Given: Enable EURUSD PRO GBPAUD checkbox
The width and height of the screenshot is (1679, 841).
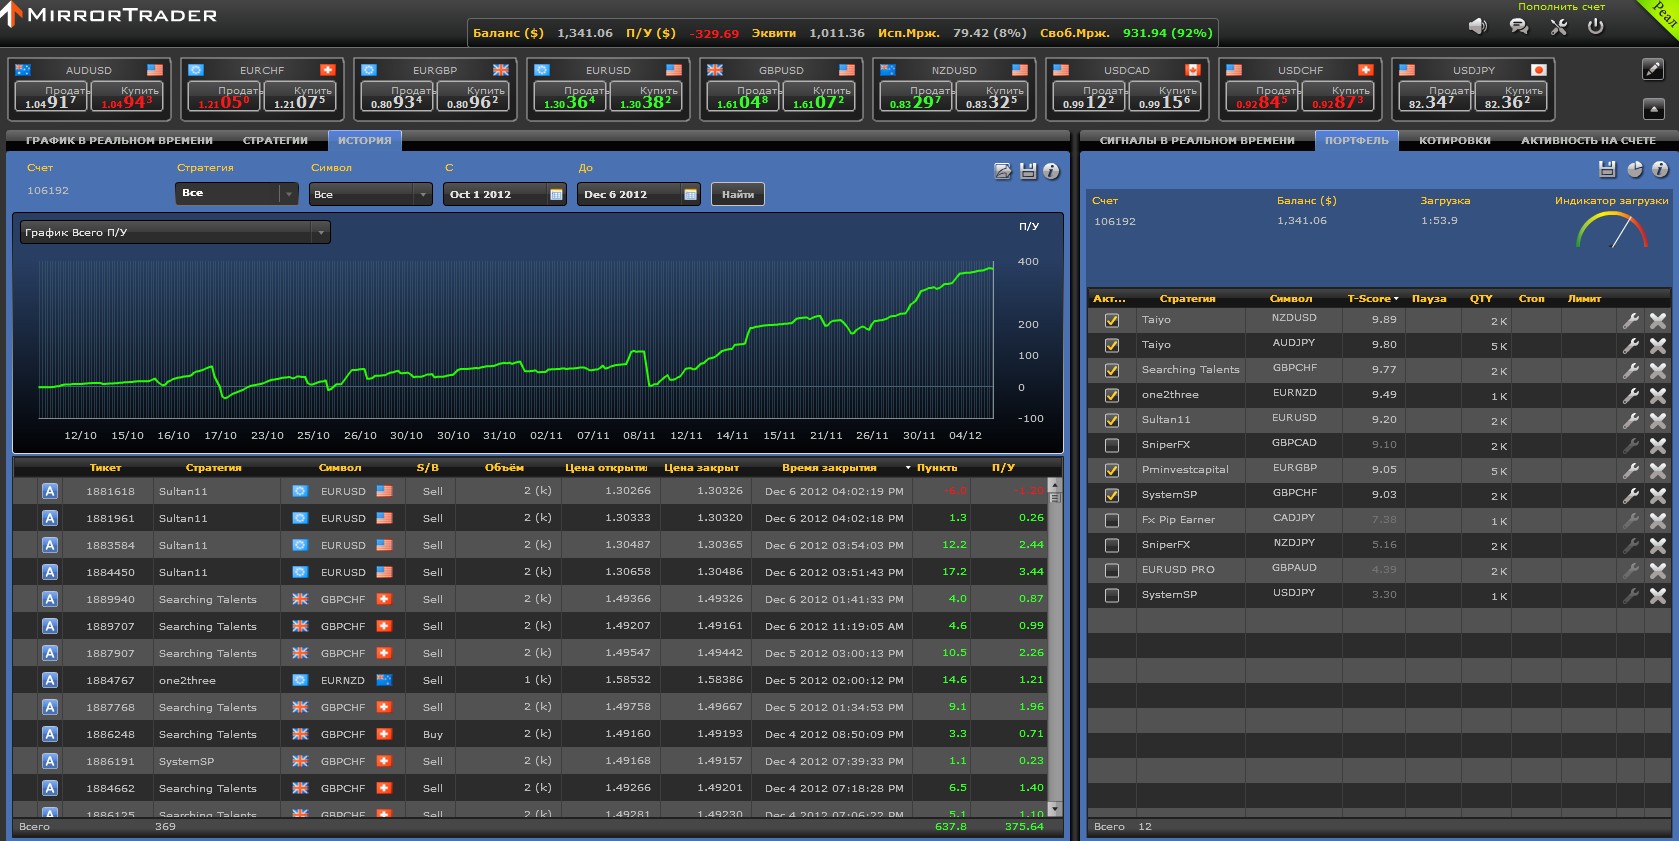Looking at the screenshot, I should tap(1111, 570).
